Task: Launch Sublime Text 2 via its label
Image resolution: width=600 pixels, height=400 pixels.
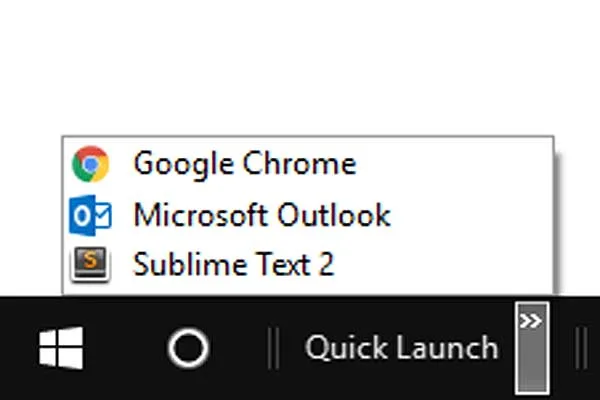Action: click(x=234, y=264)
